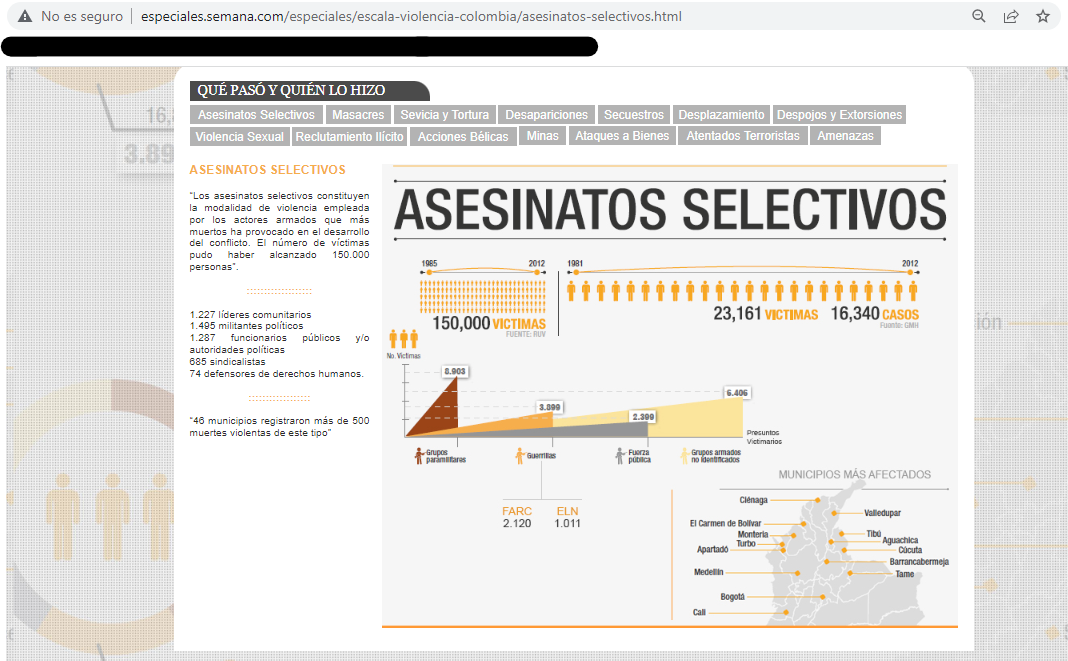Click the 6.406 chart value label
Viewport: 1068px width, 661px height.
click(x=737, y=393)
